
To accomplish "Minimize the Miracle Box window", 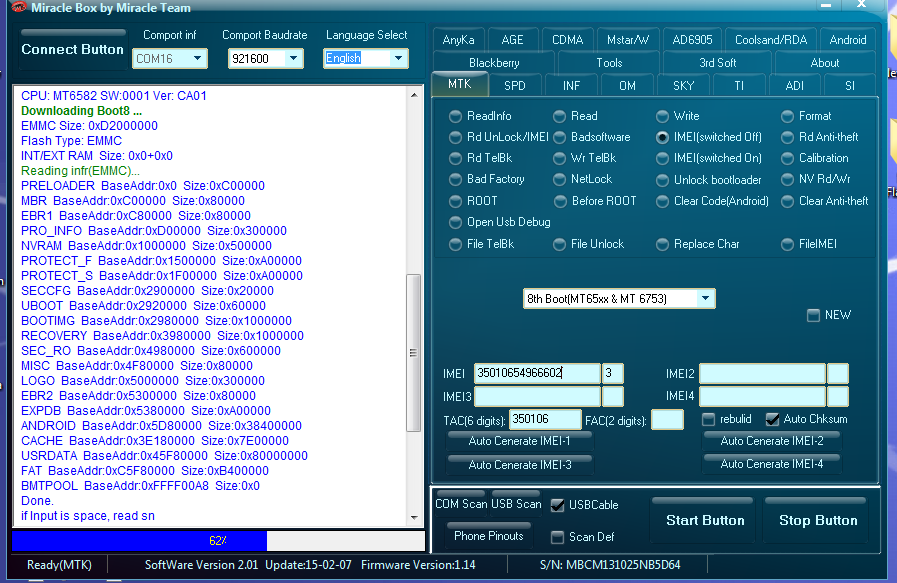I will (x=825, y=5).
